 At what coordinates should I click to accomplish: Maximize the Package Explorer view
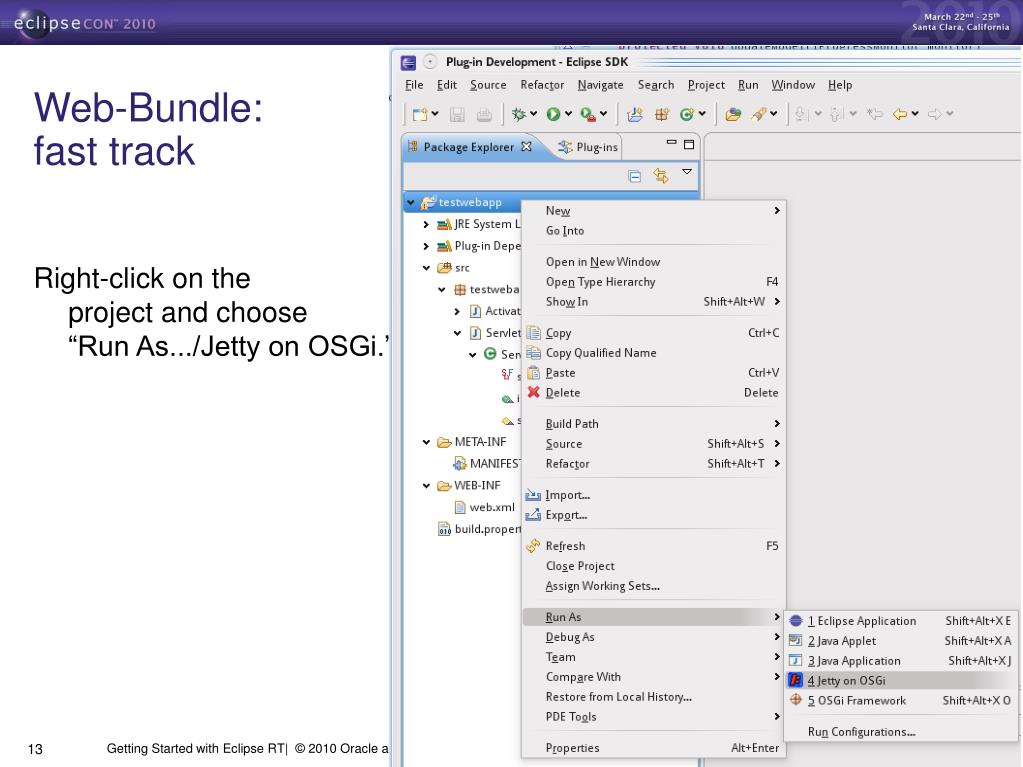click(689, 144)
